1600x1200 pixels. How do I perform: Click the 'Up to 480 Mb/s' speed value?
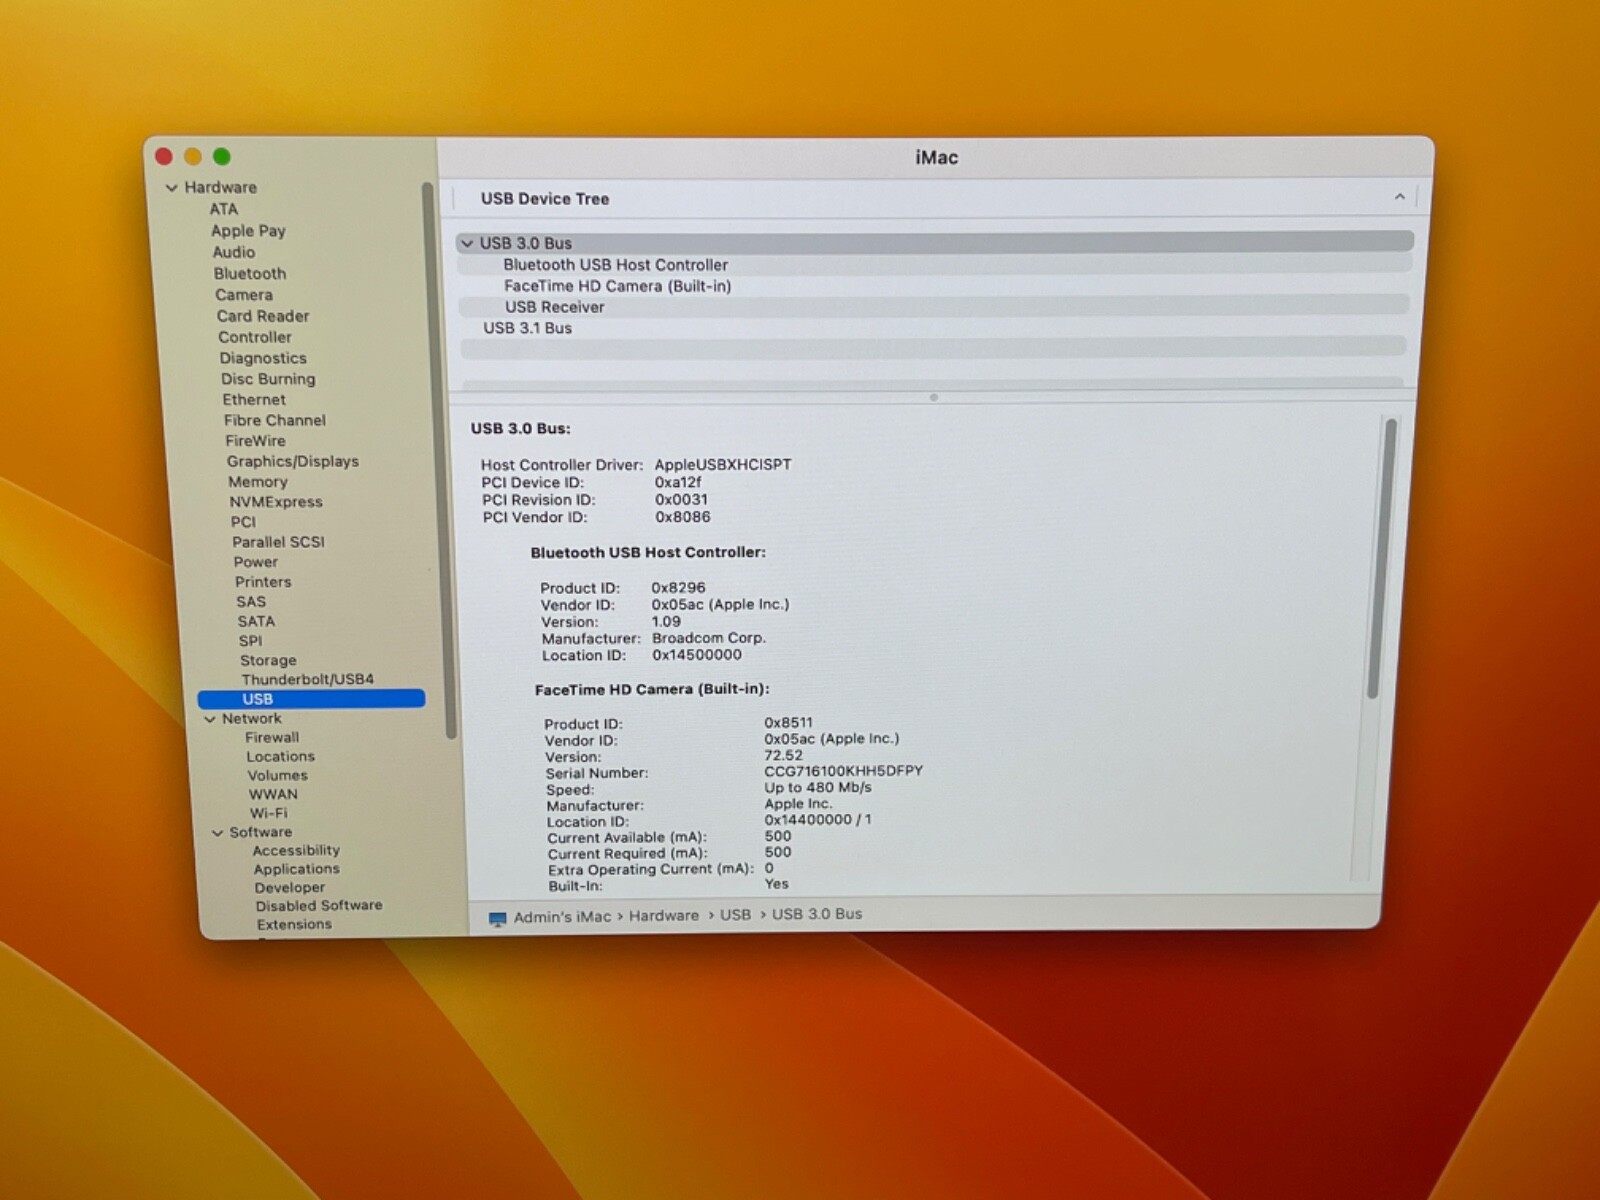[x=818, y=787]
